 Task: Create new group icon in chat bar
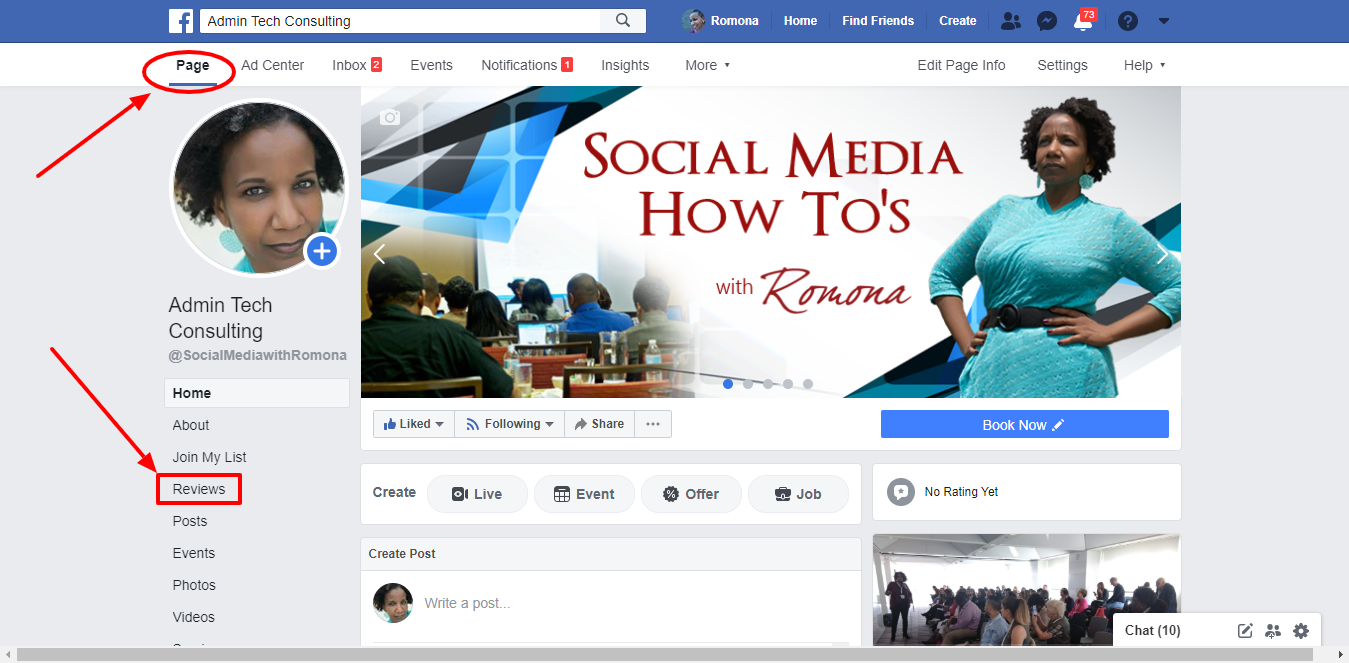click(x=1273, y=631)
